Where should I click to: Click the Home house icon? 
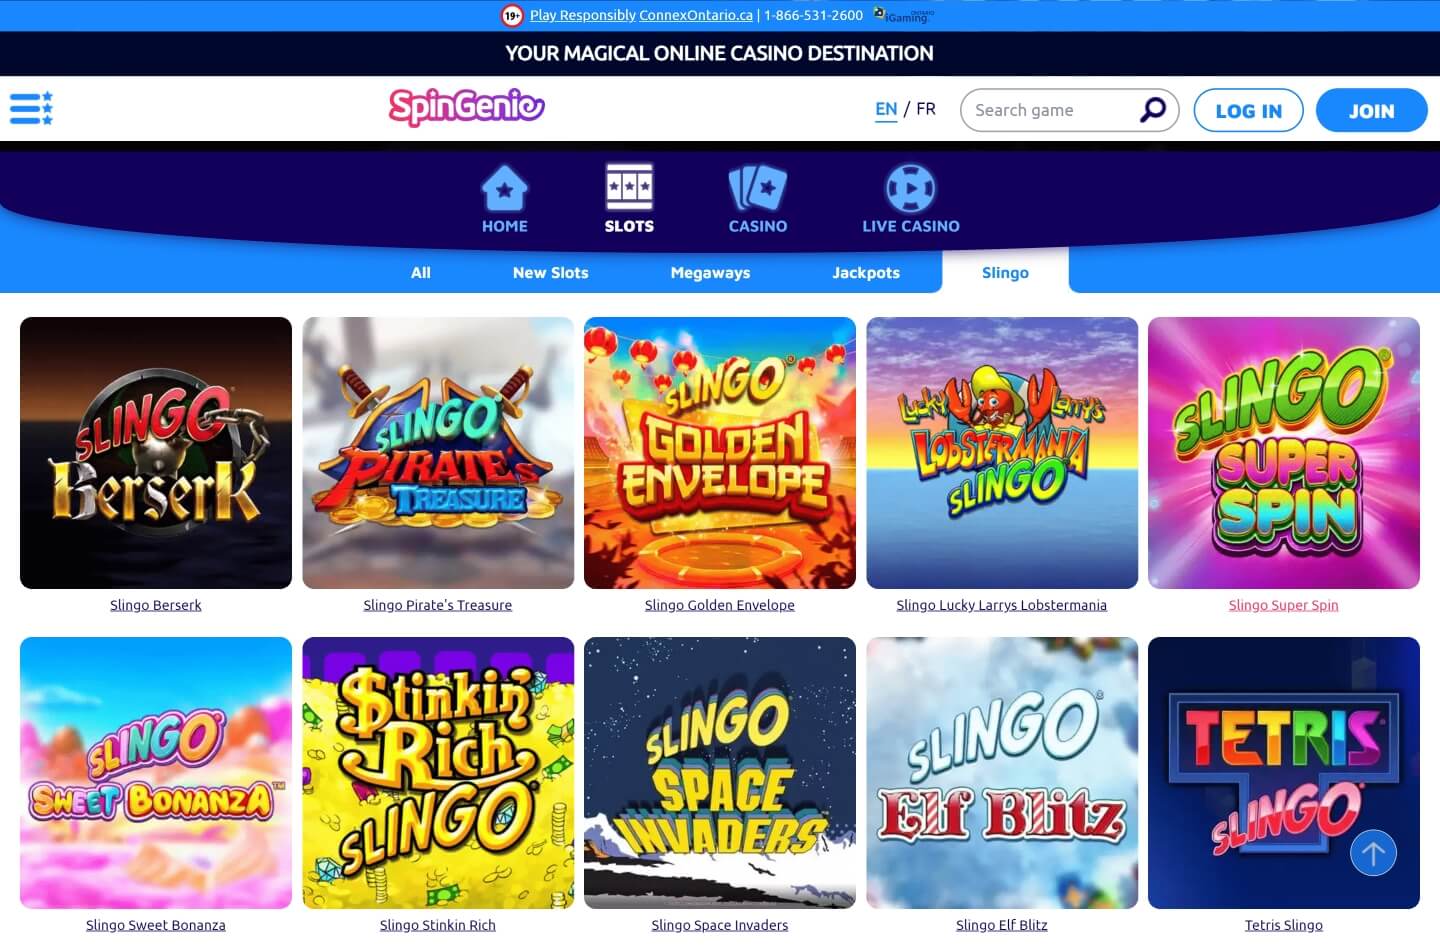tap(504, 188)
